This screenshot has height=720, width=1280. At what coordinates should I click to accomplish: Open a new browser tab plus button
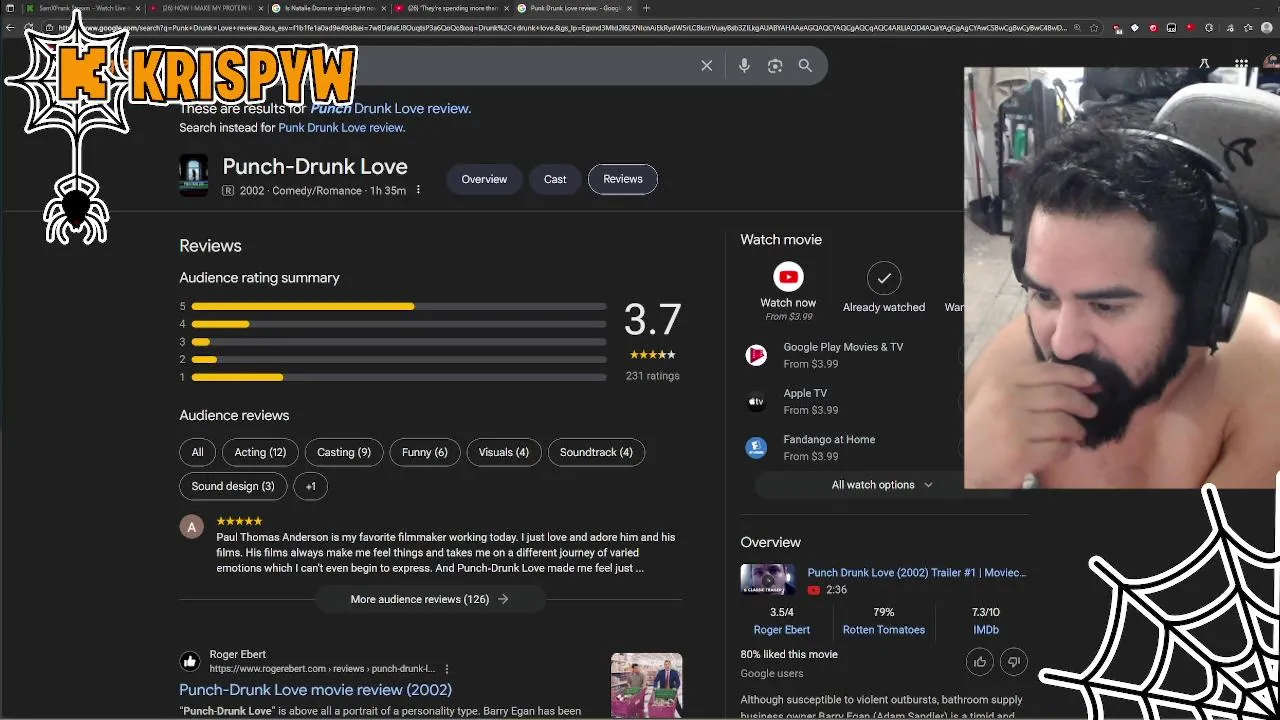coord(646,8)
